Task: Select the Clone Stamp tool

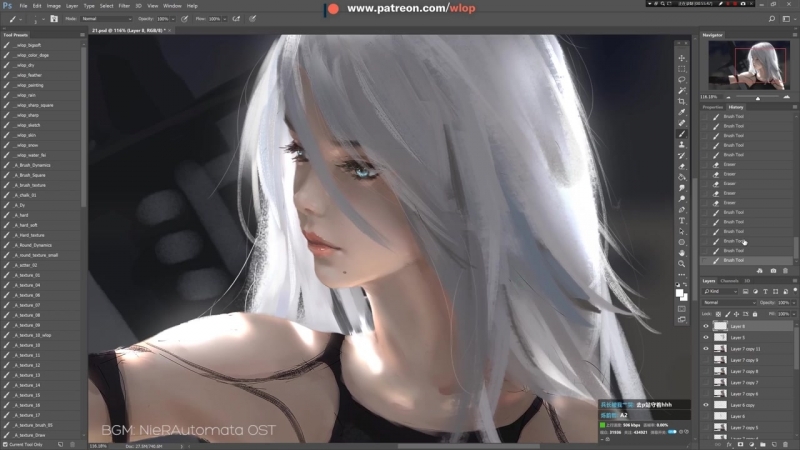Action: coord(682,144)
